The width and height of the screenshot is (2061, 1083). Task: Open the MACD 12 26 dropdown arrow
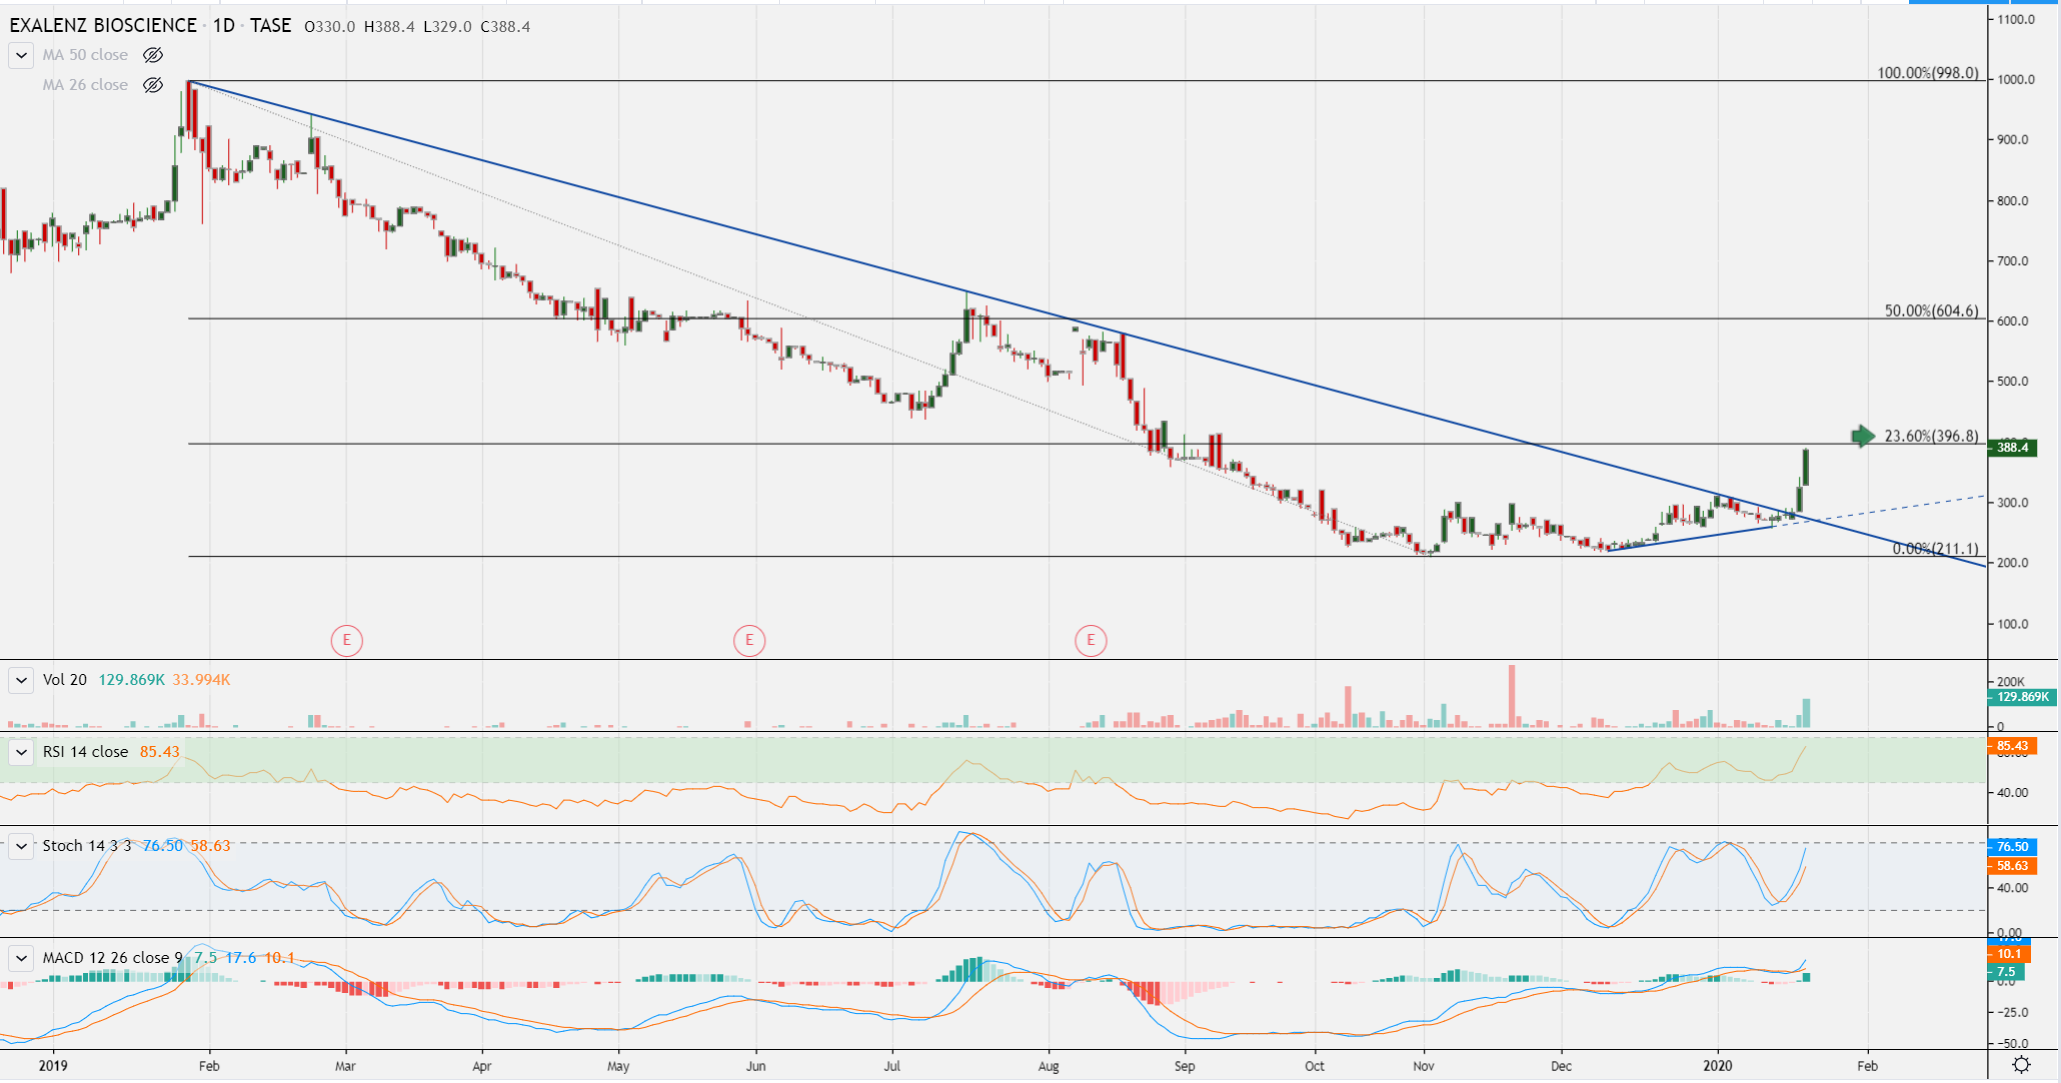[21, 958]
